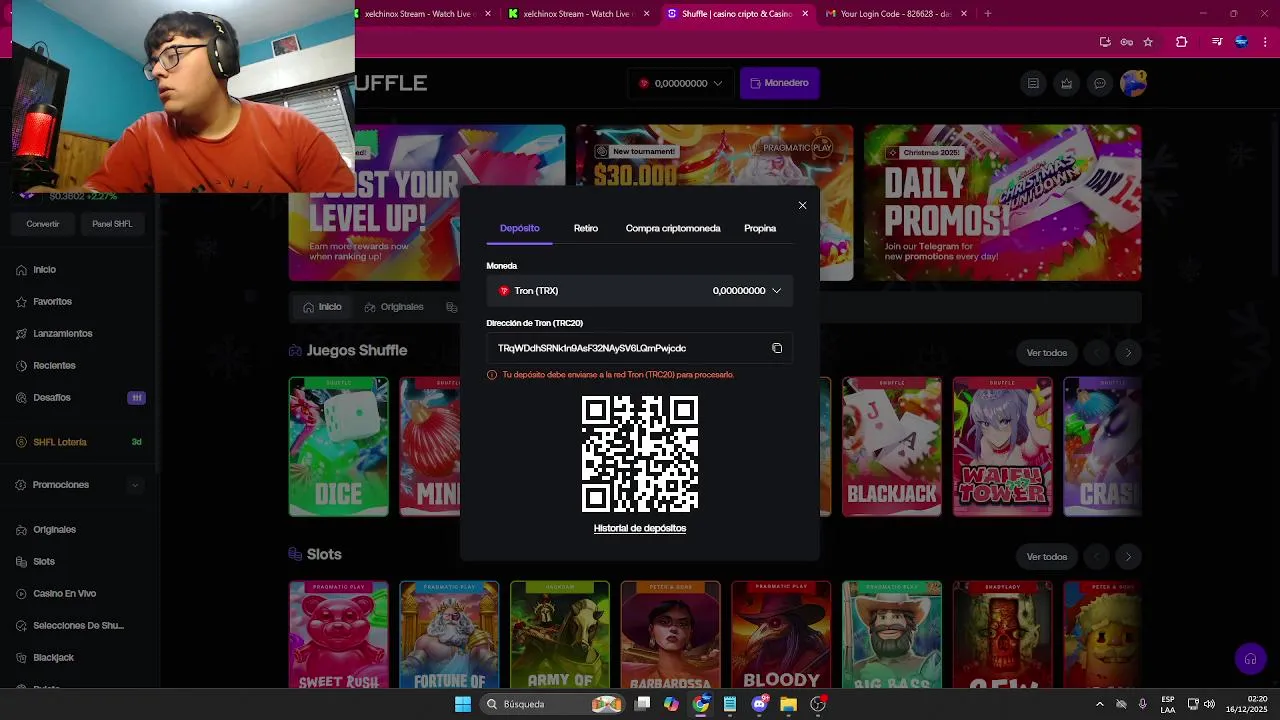Click the deposit address field
This screenshot has height=720, width=1280.
640,348
